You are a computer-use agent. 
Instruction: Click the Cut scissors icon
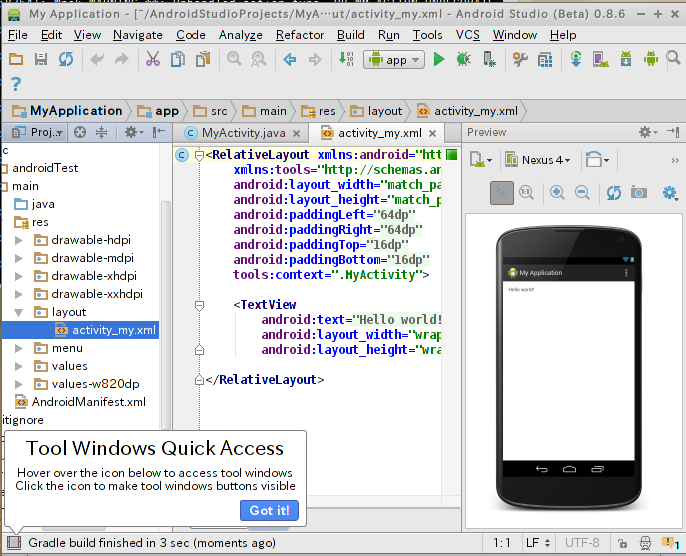click(x=152, y=60)
